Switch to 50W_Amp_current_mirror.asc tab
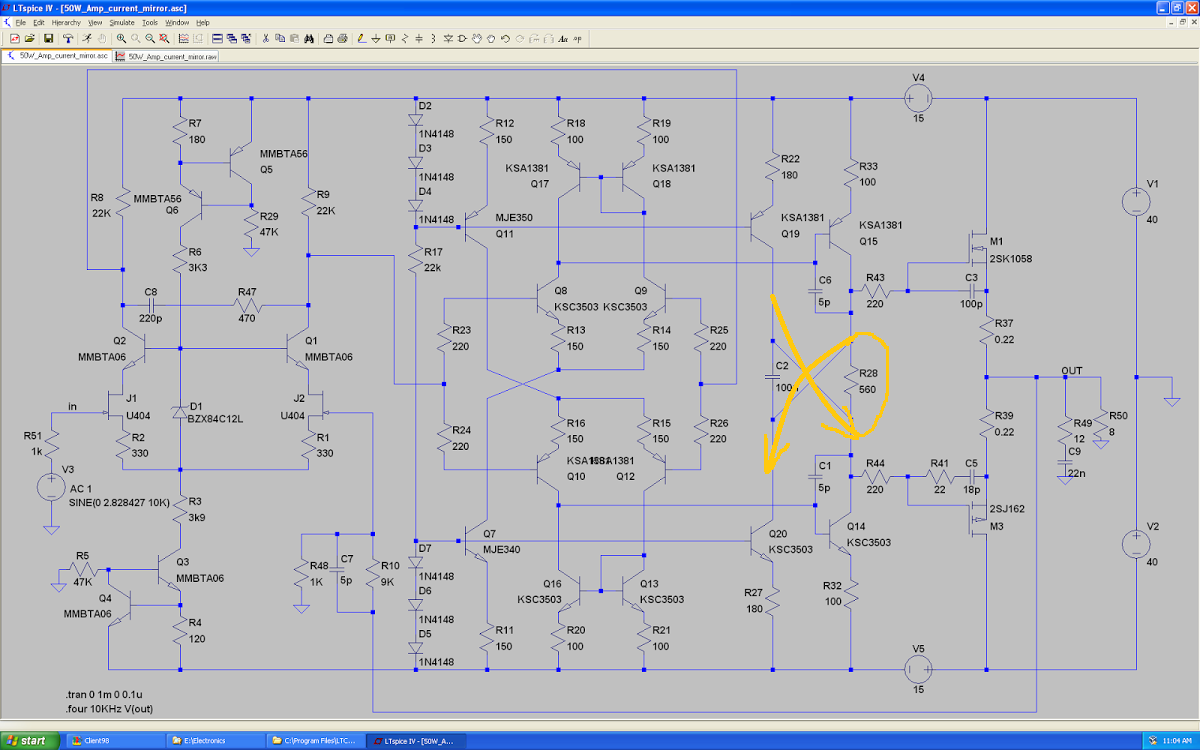 click(x=57, y=56)
